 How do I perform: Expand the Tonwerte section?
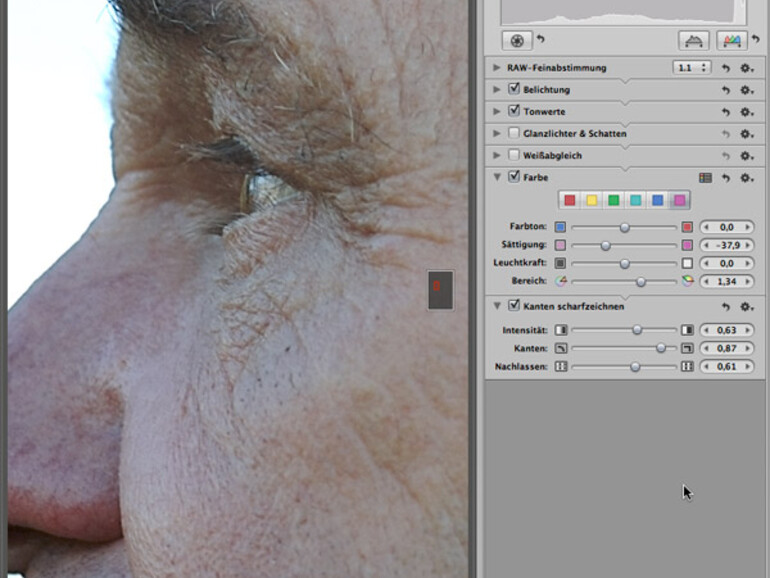(497, 111)
